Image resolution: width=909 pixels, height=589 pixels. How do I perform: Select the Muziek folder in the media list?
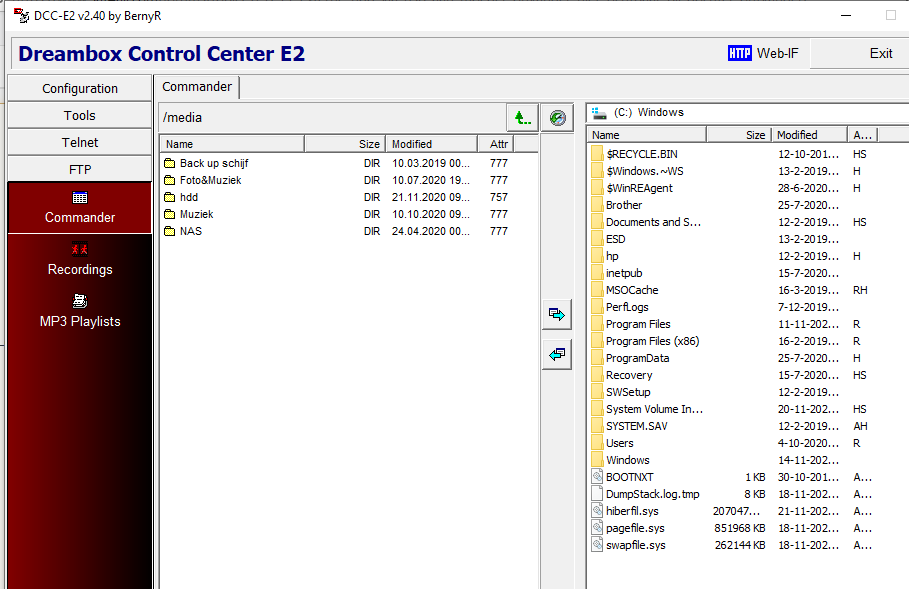(x=196, y=214)
